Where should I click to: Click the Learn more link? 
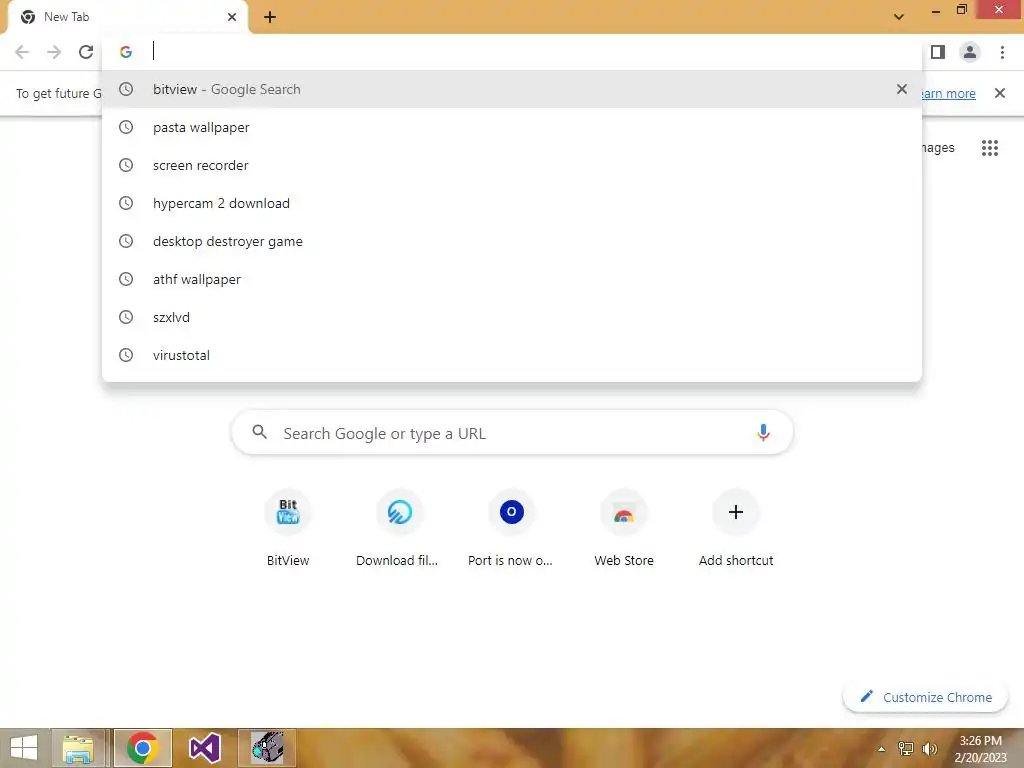click(948, 93)
